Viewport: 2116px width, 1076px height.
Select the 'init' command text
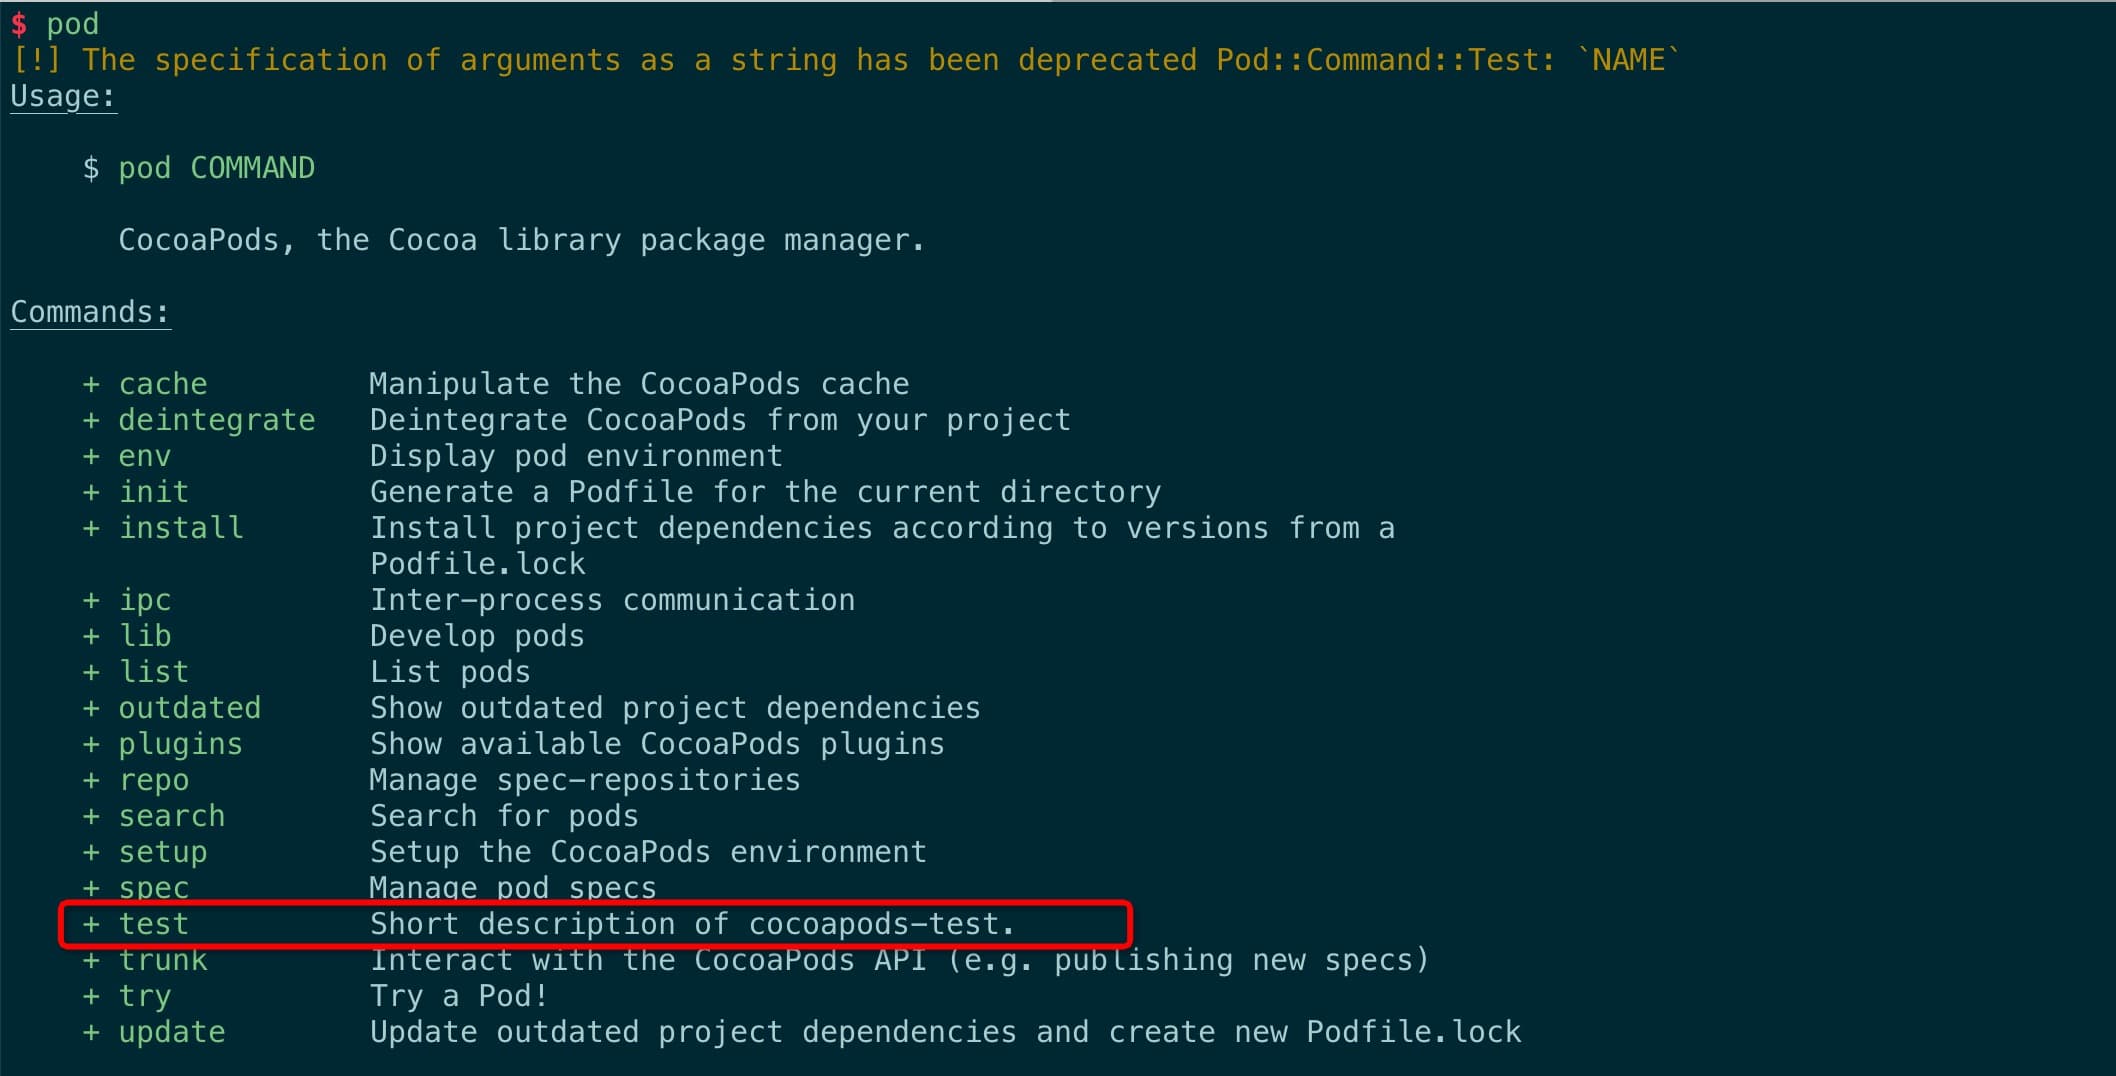pos(154,492)
